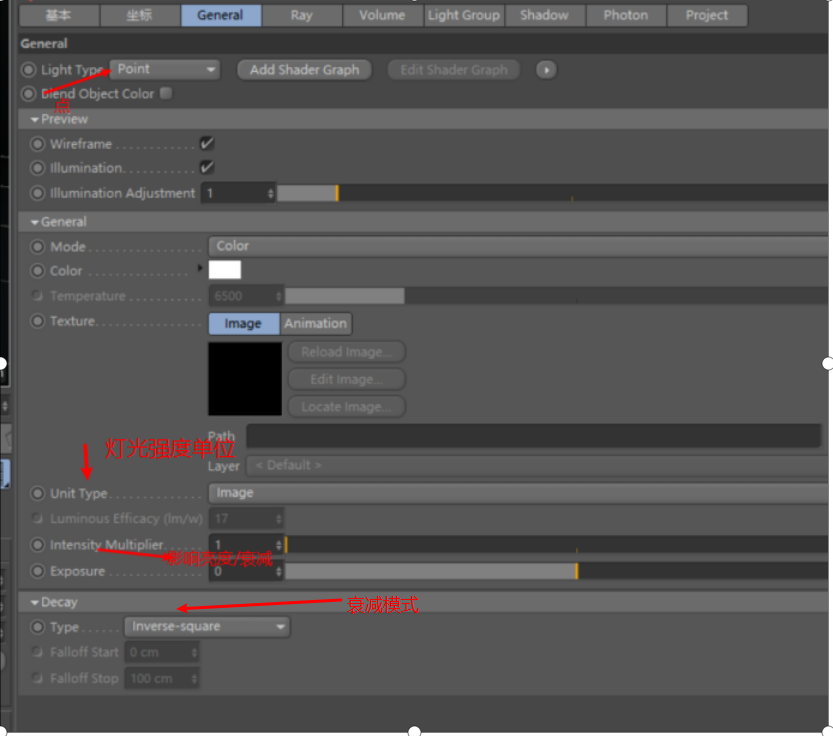Click the texture Path field
This screenshot has height=736, width=833.
pos(534,436)
